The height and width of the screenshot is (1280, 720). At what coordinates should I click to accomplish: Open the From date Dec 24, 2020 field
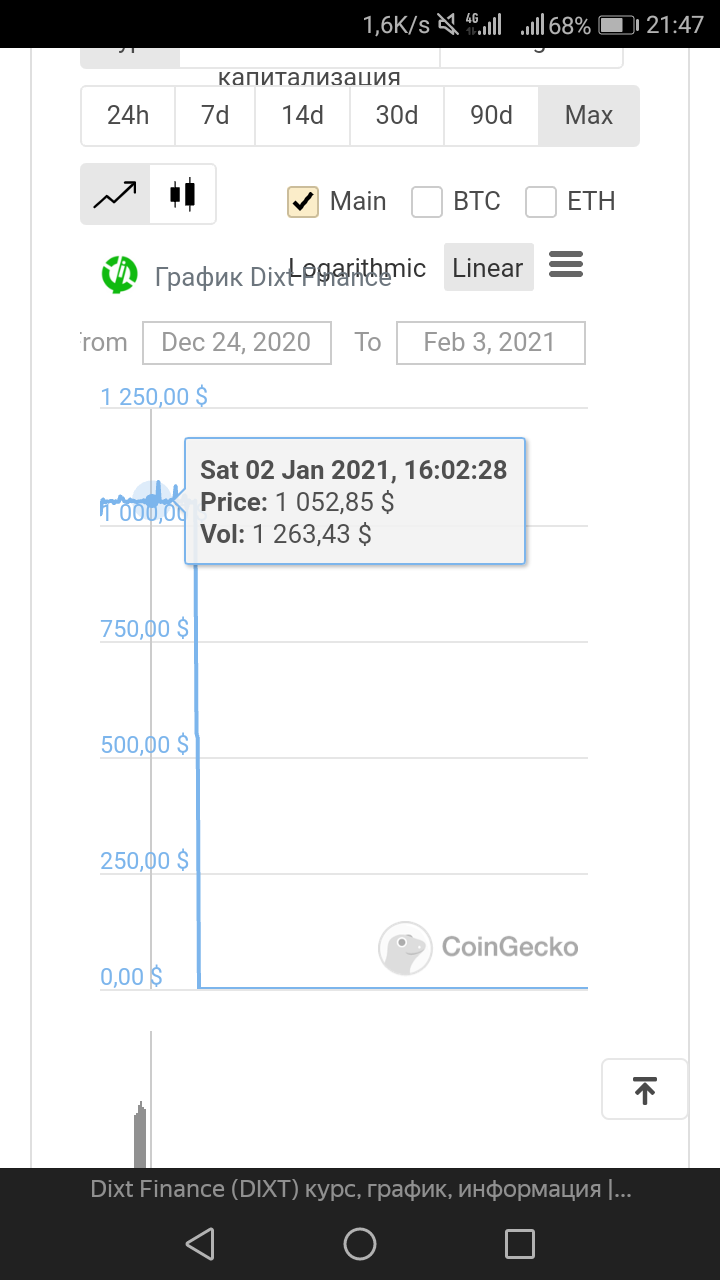click(236, 343)
